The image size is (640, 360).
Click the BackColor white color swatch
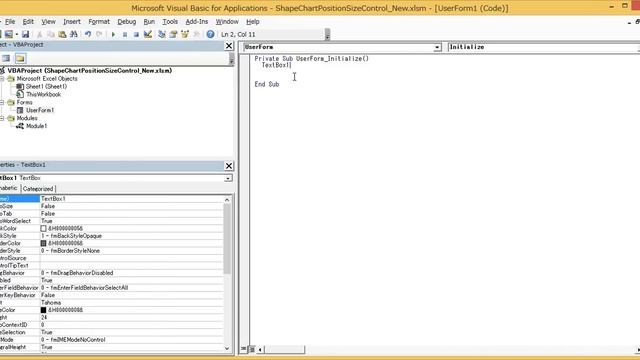(43, 229)
